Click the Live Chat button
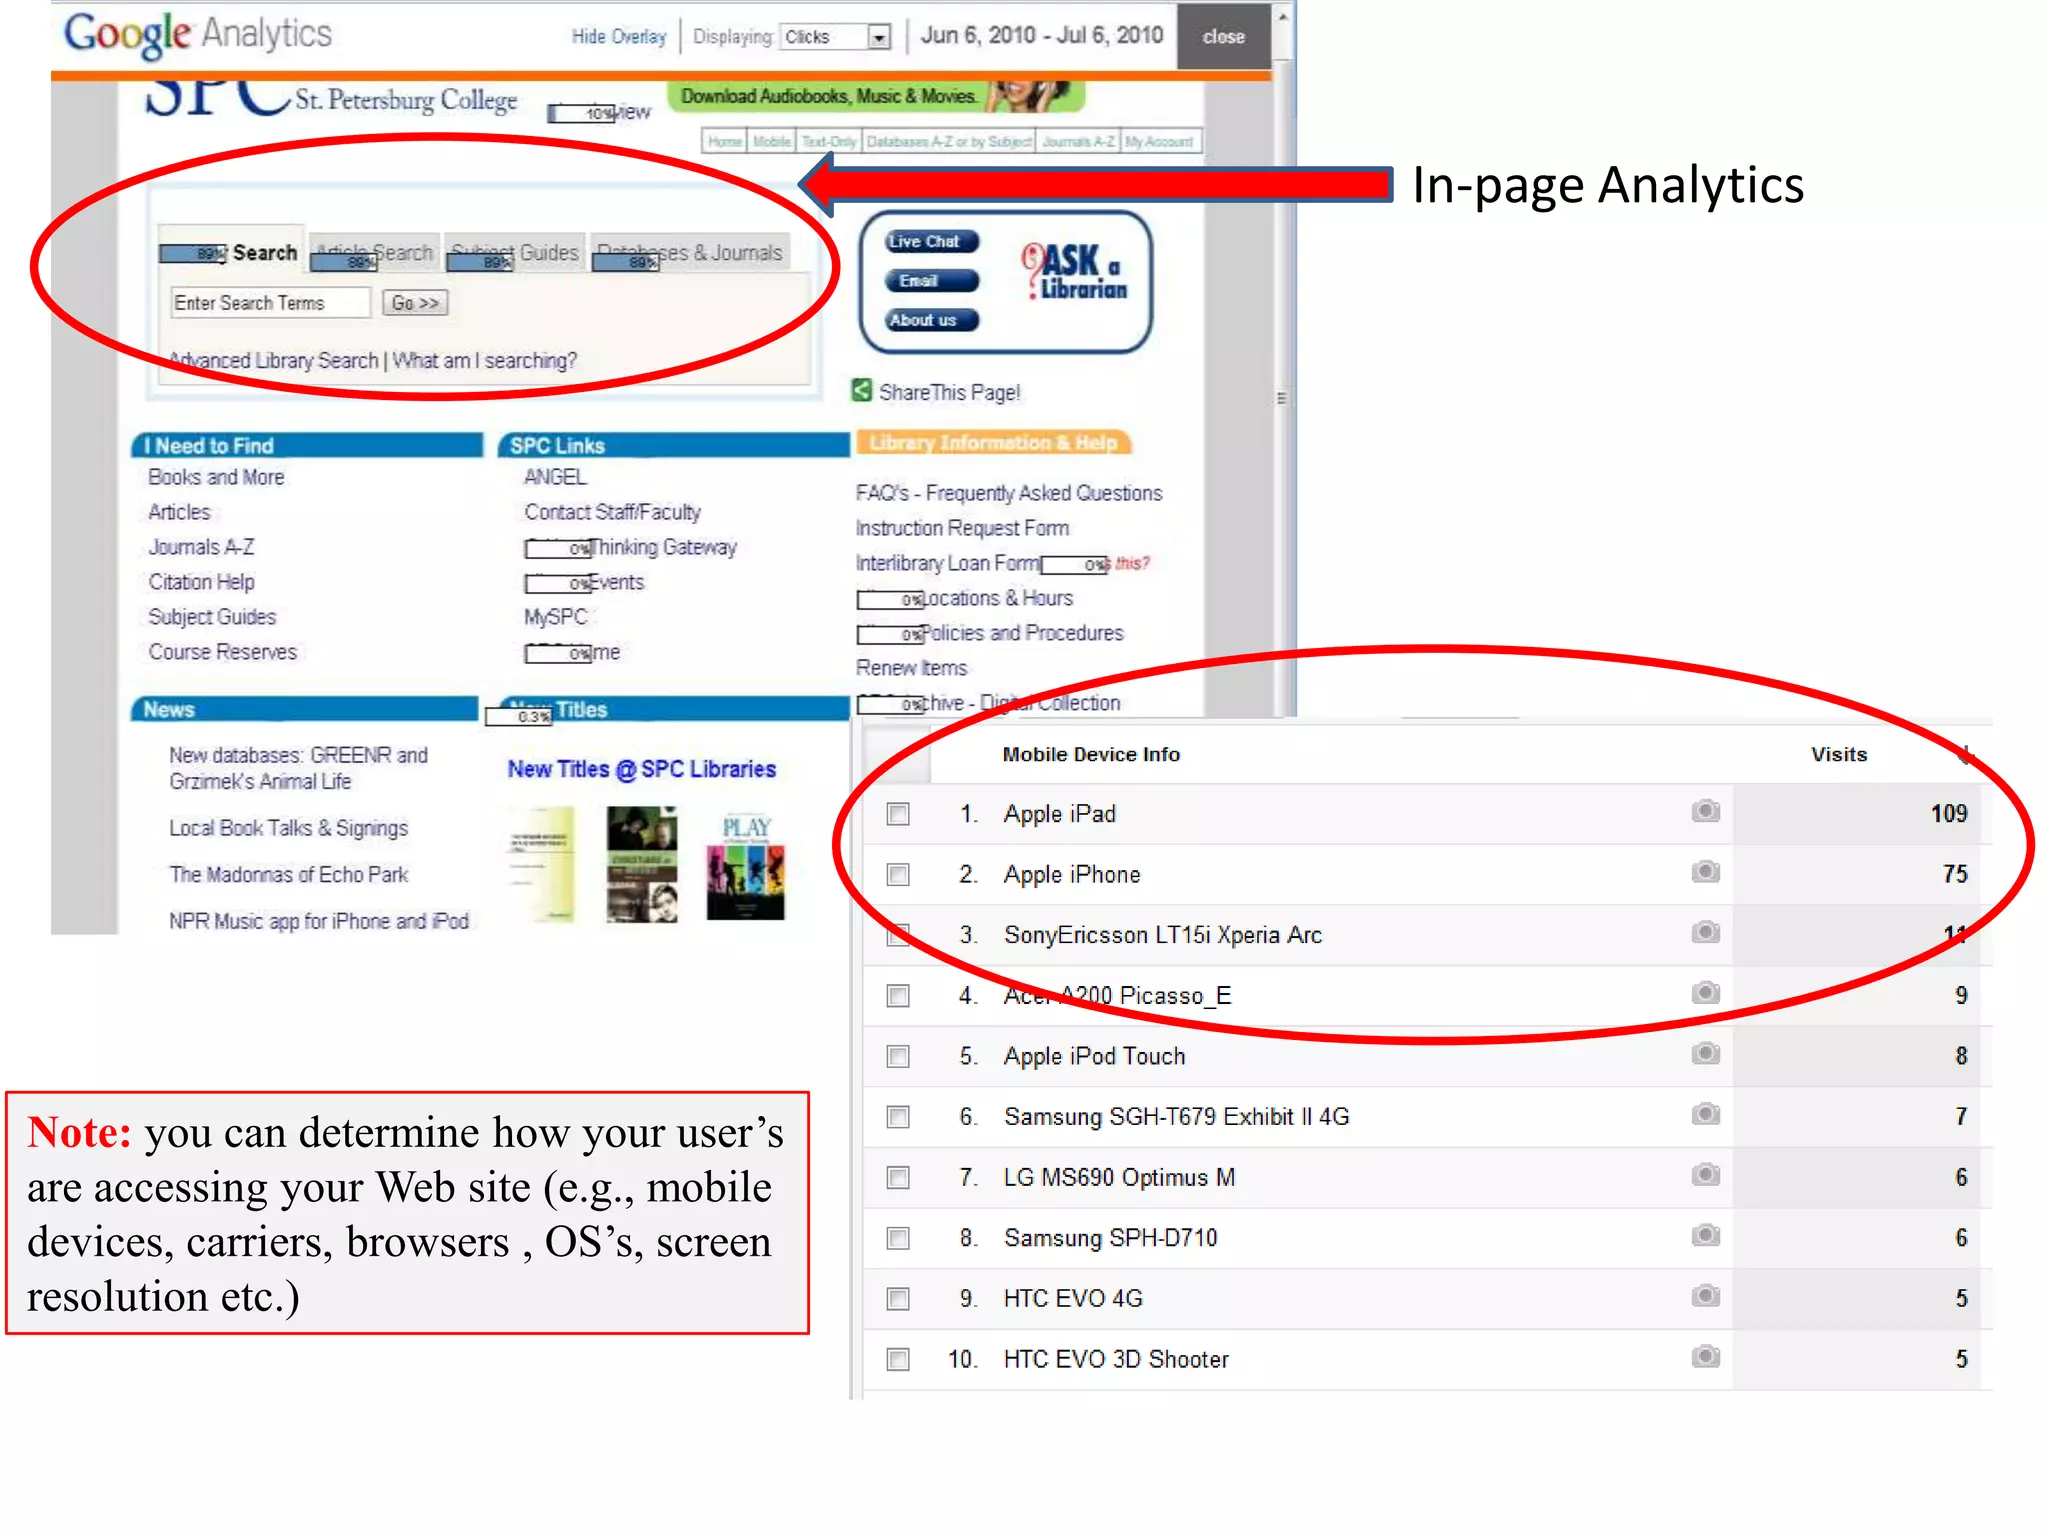Screen dimensions: 2048x1536 point(931,242)
